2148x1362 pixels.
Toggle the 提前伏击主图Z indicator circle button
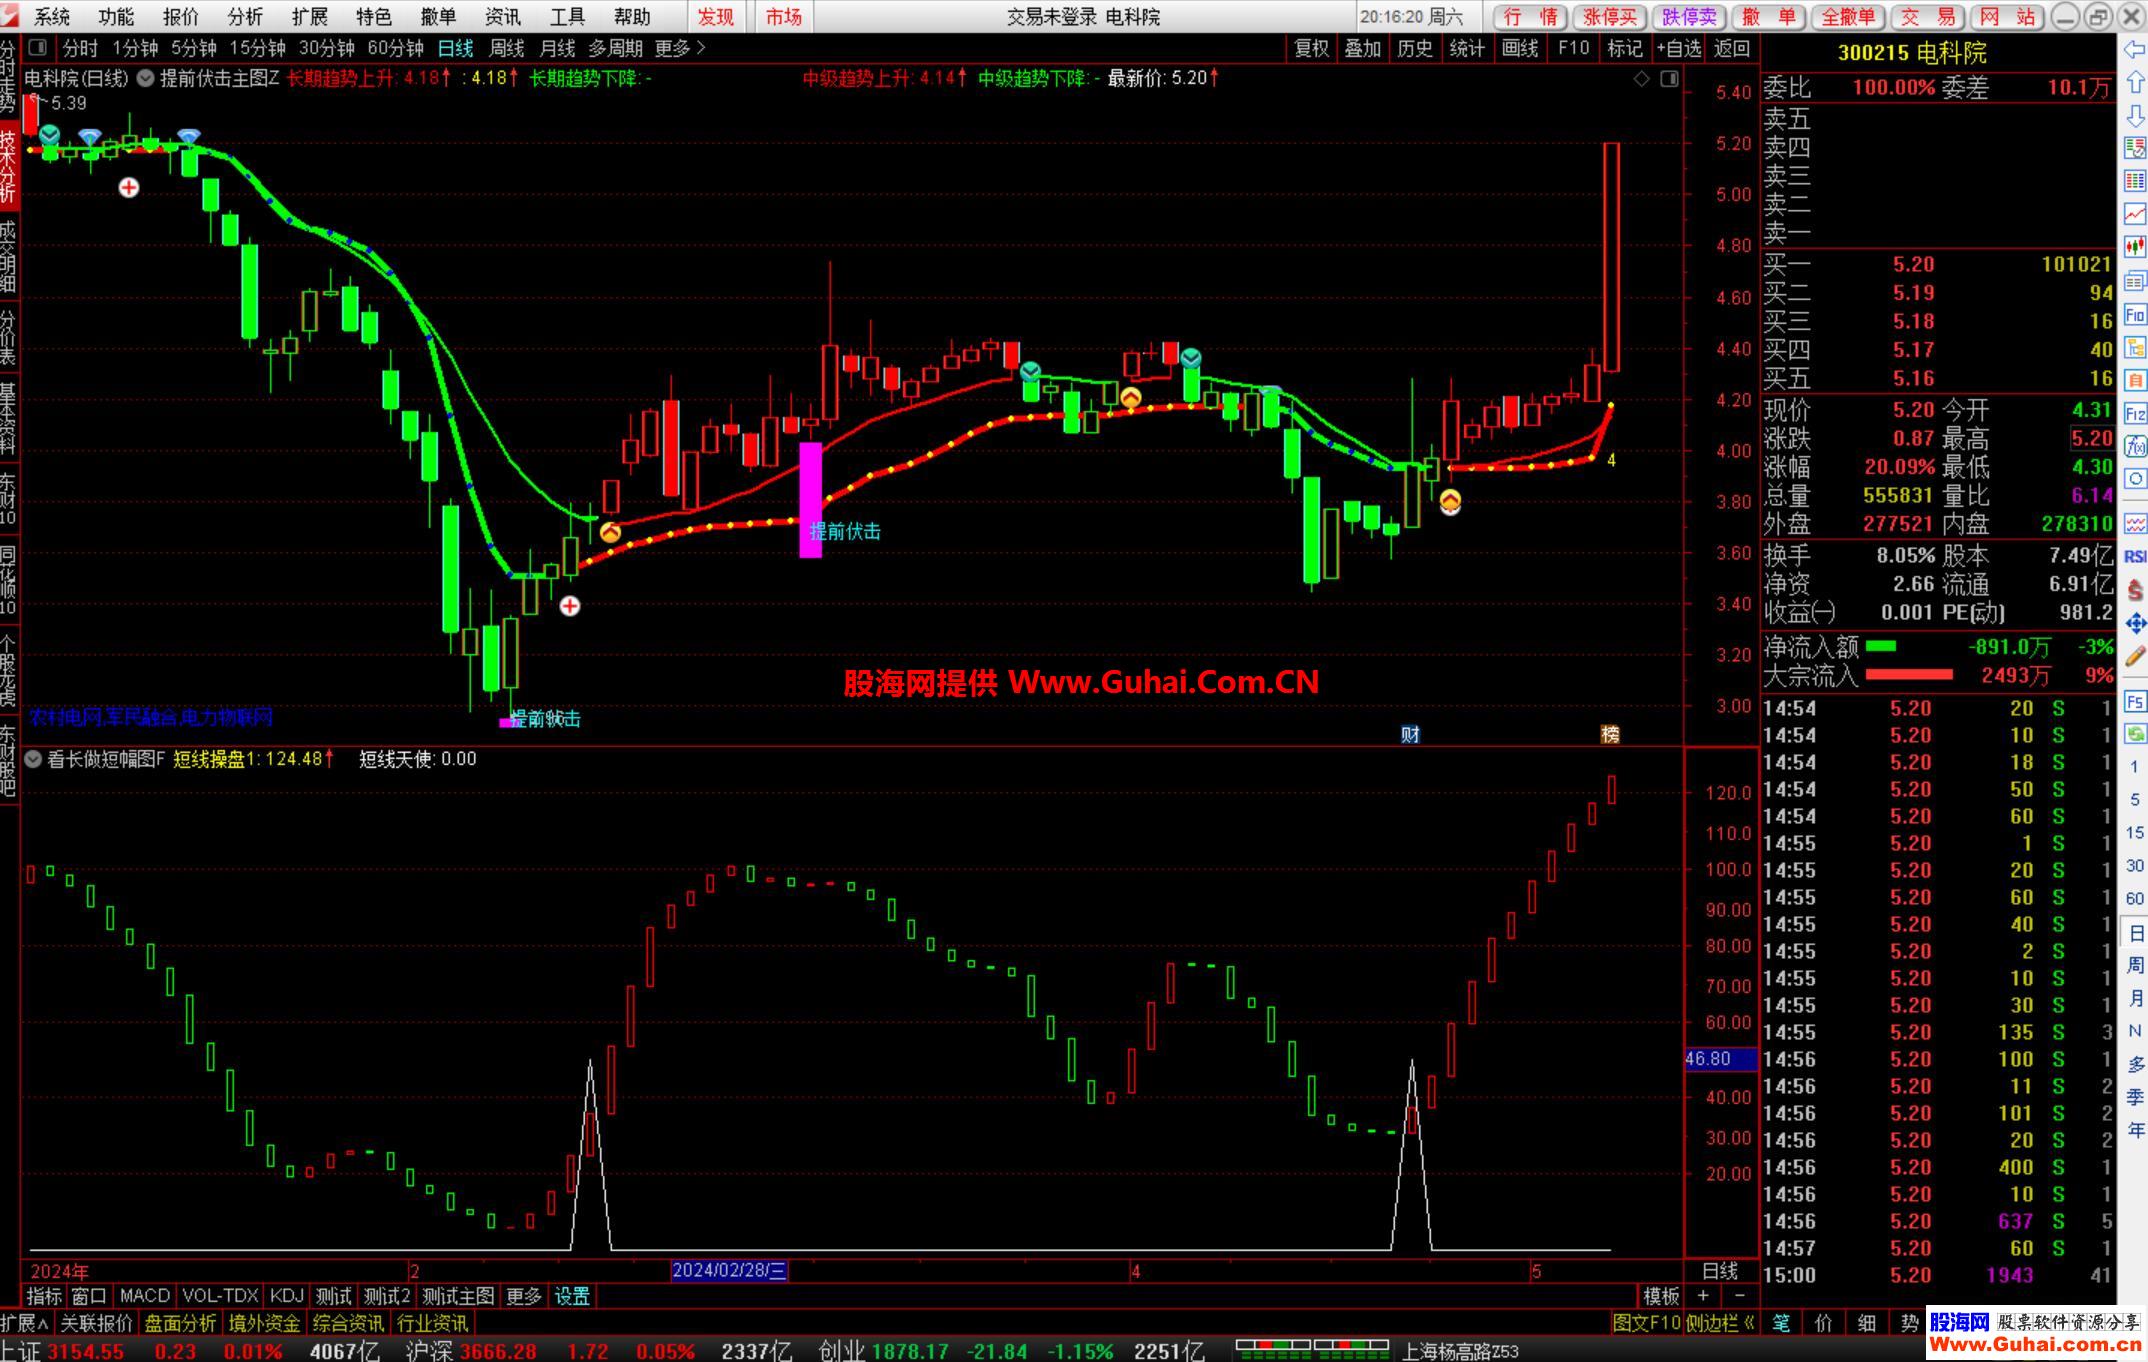coord(145,78)
